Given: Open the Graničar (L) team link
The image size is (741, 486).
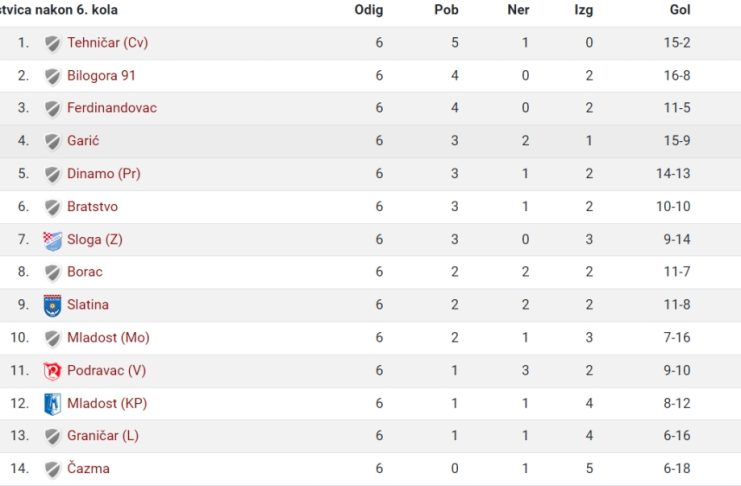Looking at the screenshot, I should 103,435.
